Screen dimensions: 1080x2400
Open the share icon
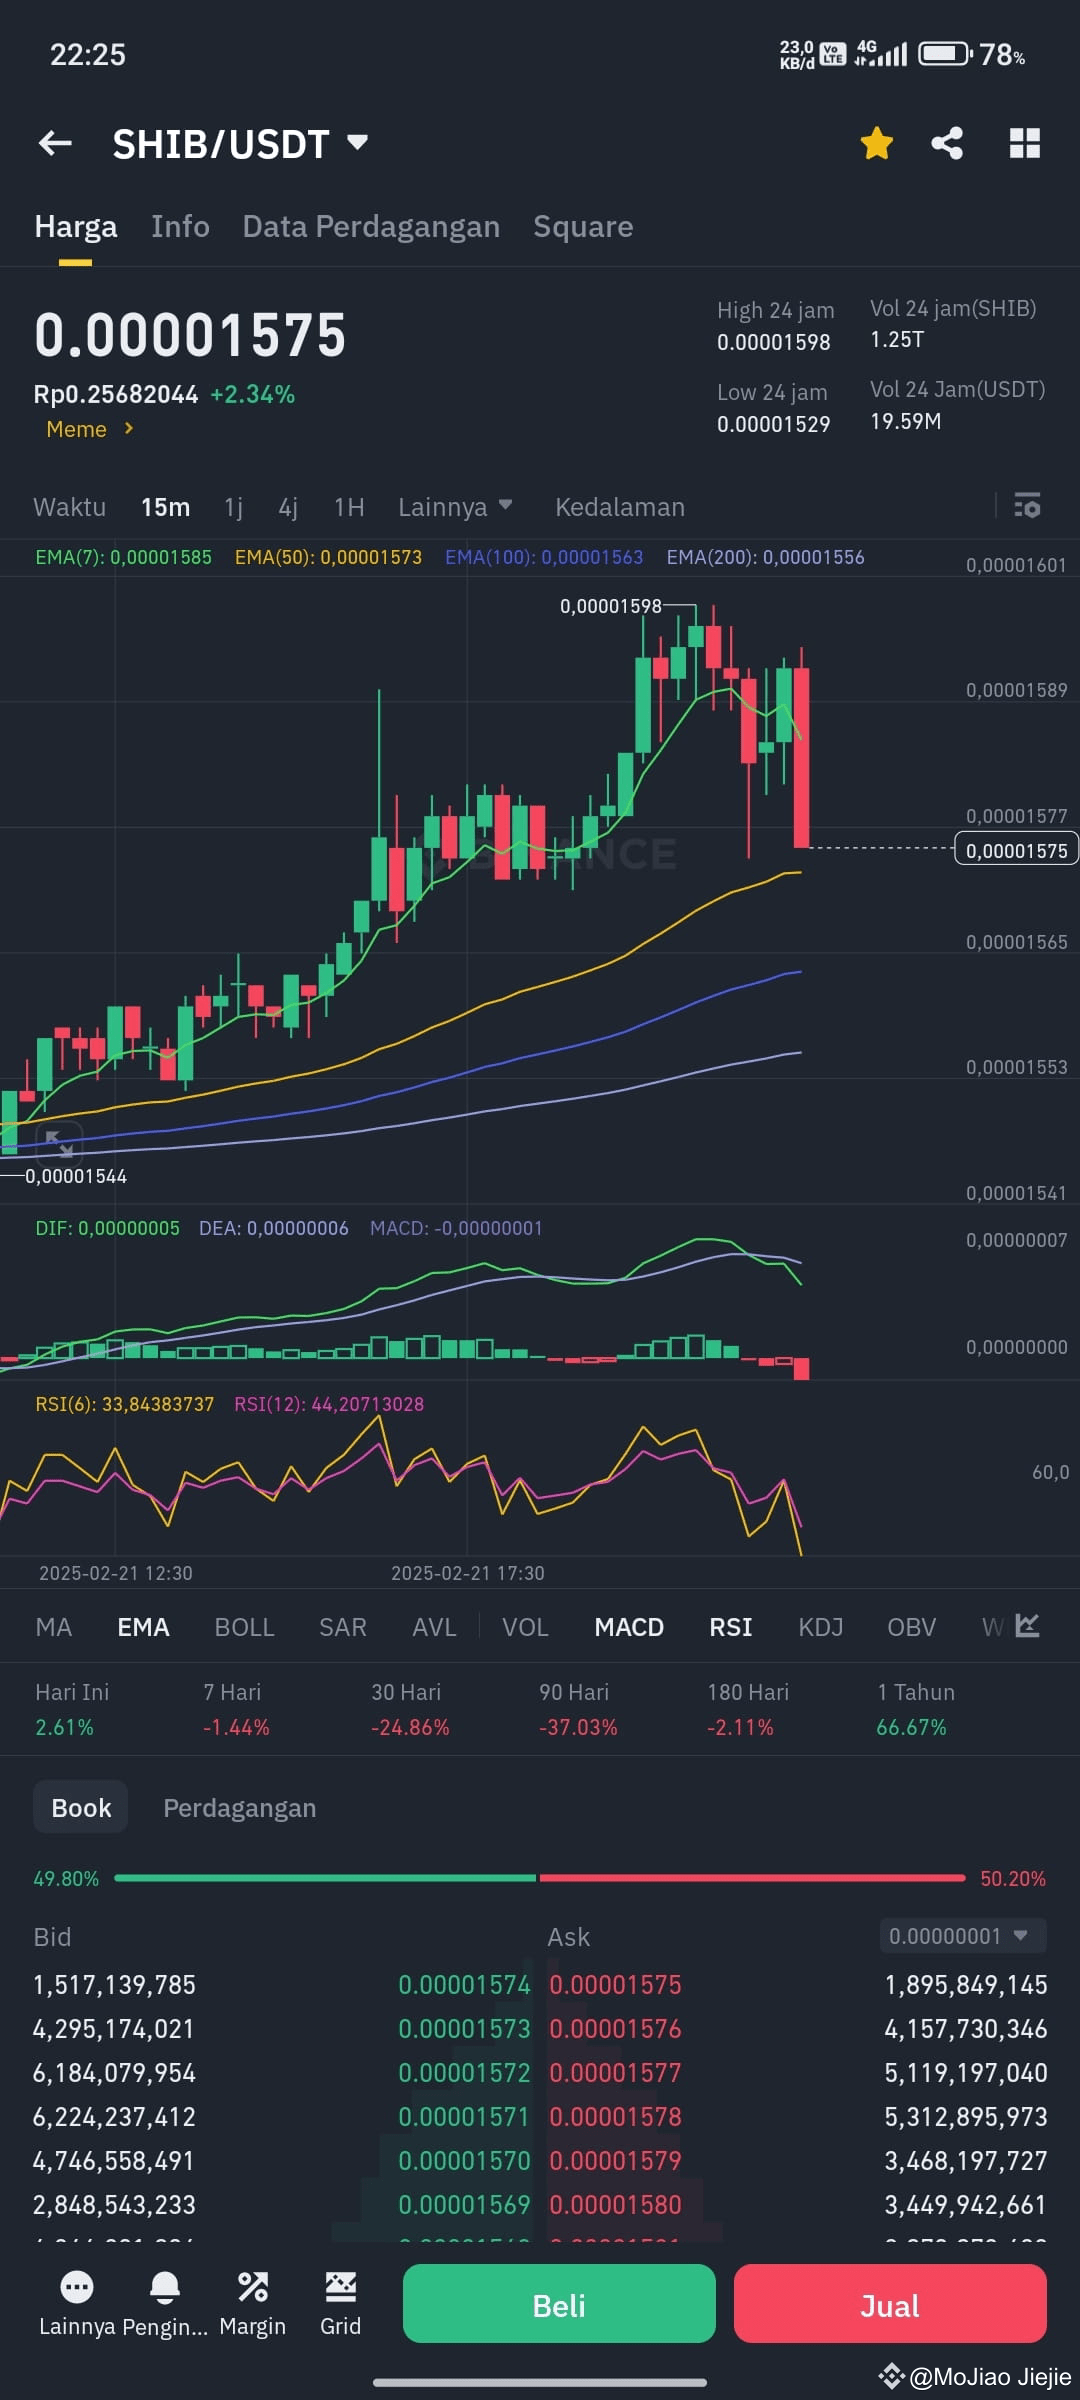(x=947, y=143)
